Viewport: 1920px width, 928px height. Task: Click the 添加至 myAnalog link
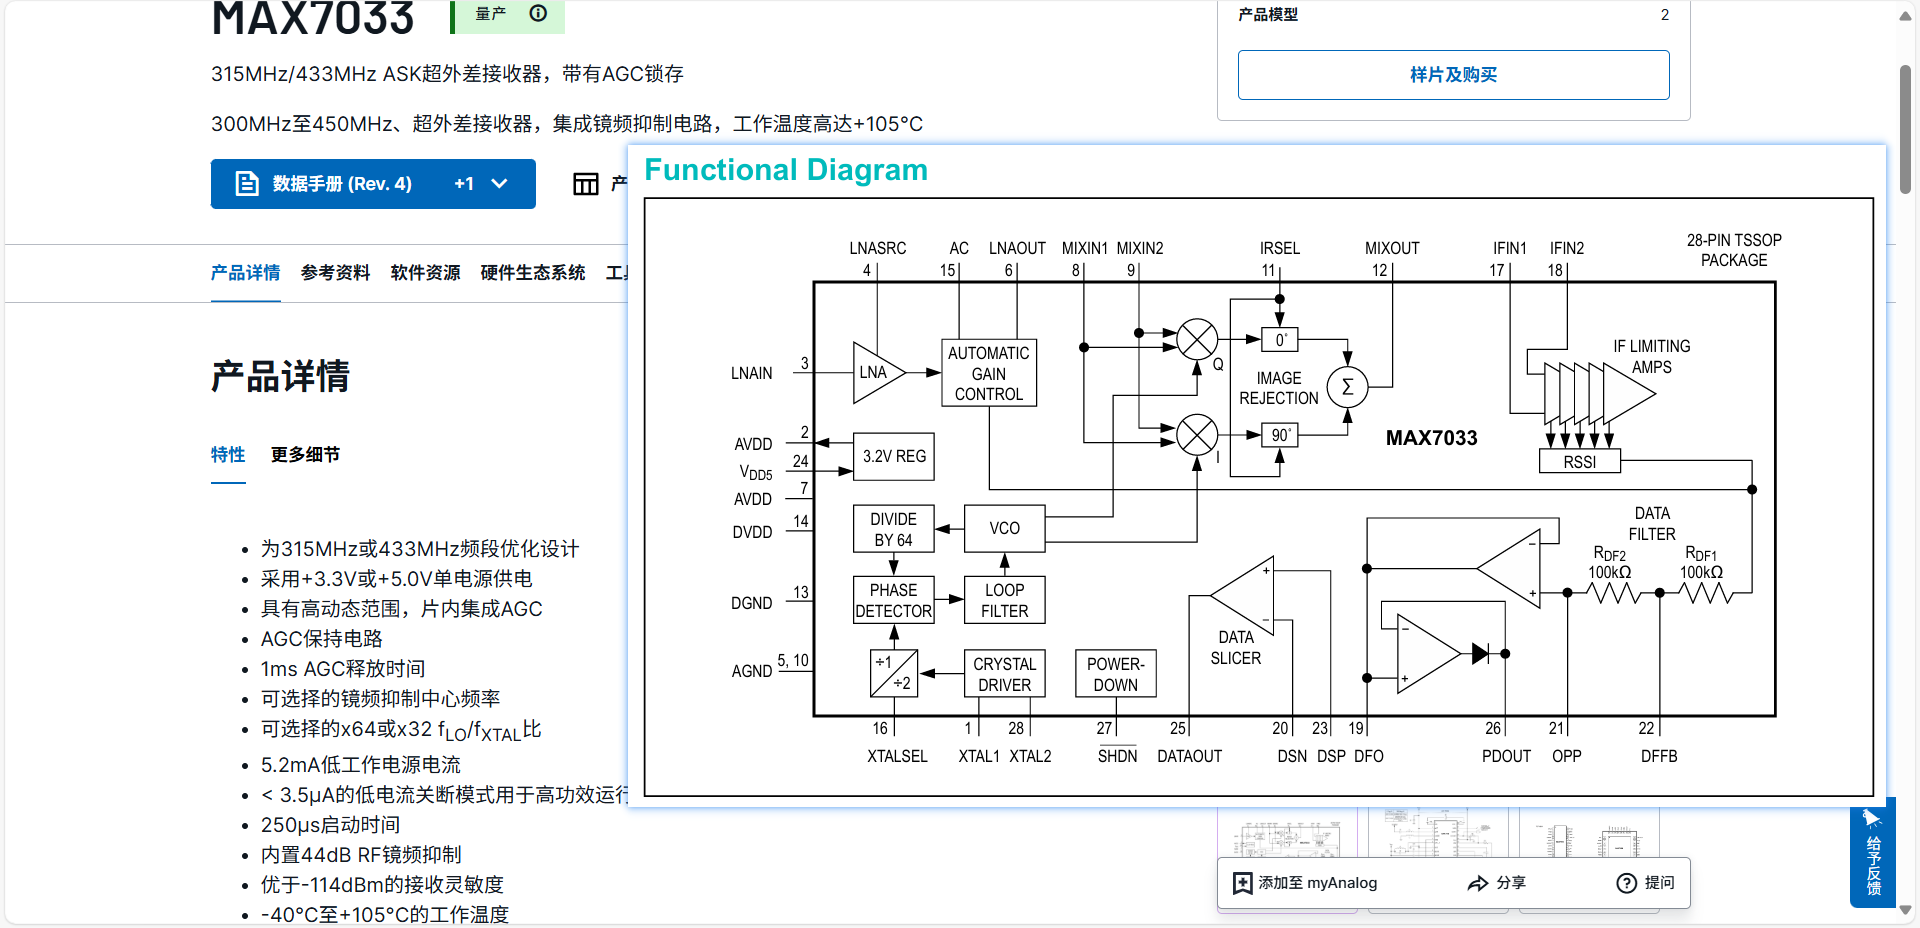[1305, 883]
